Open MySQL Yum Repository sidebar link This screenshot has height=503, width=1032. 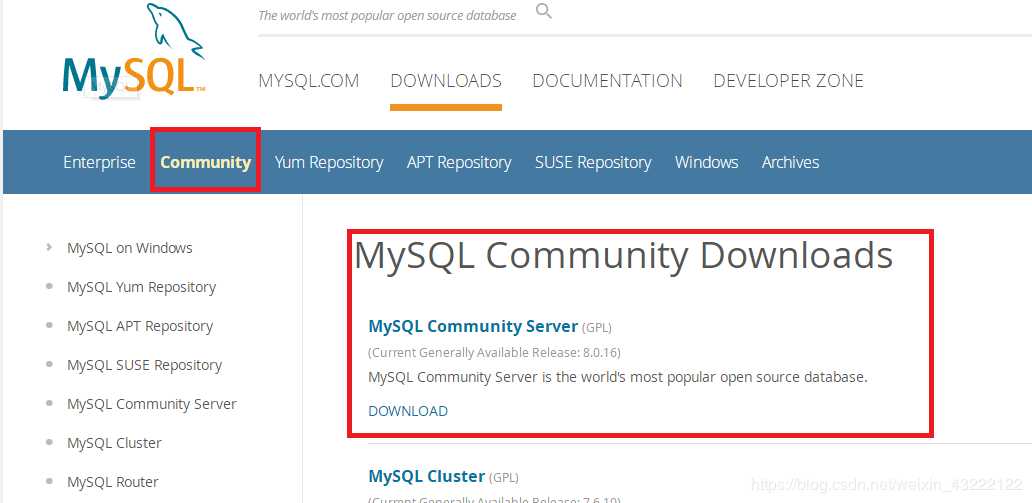pyautogui.click(x=142, y=288)
